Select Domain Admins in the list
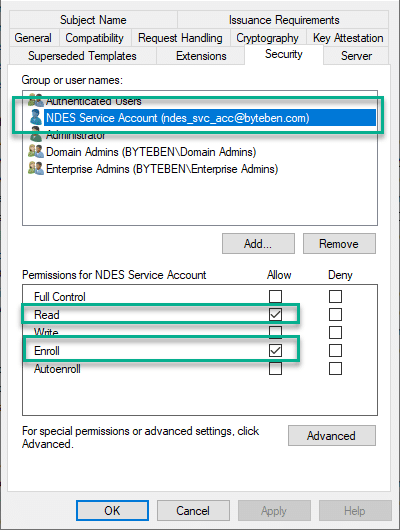 click(x=151, y=152)
